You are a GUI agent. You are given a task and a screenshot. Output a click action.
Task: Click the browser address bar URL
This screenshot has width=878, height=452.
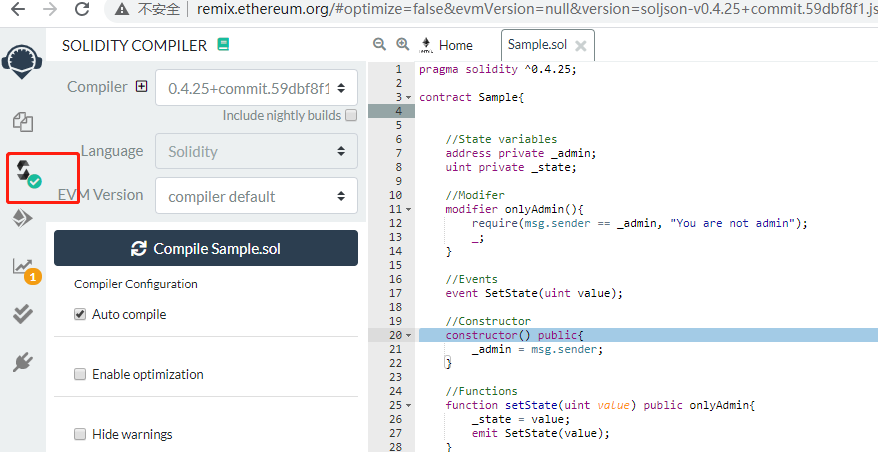(536, 9)
